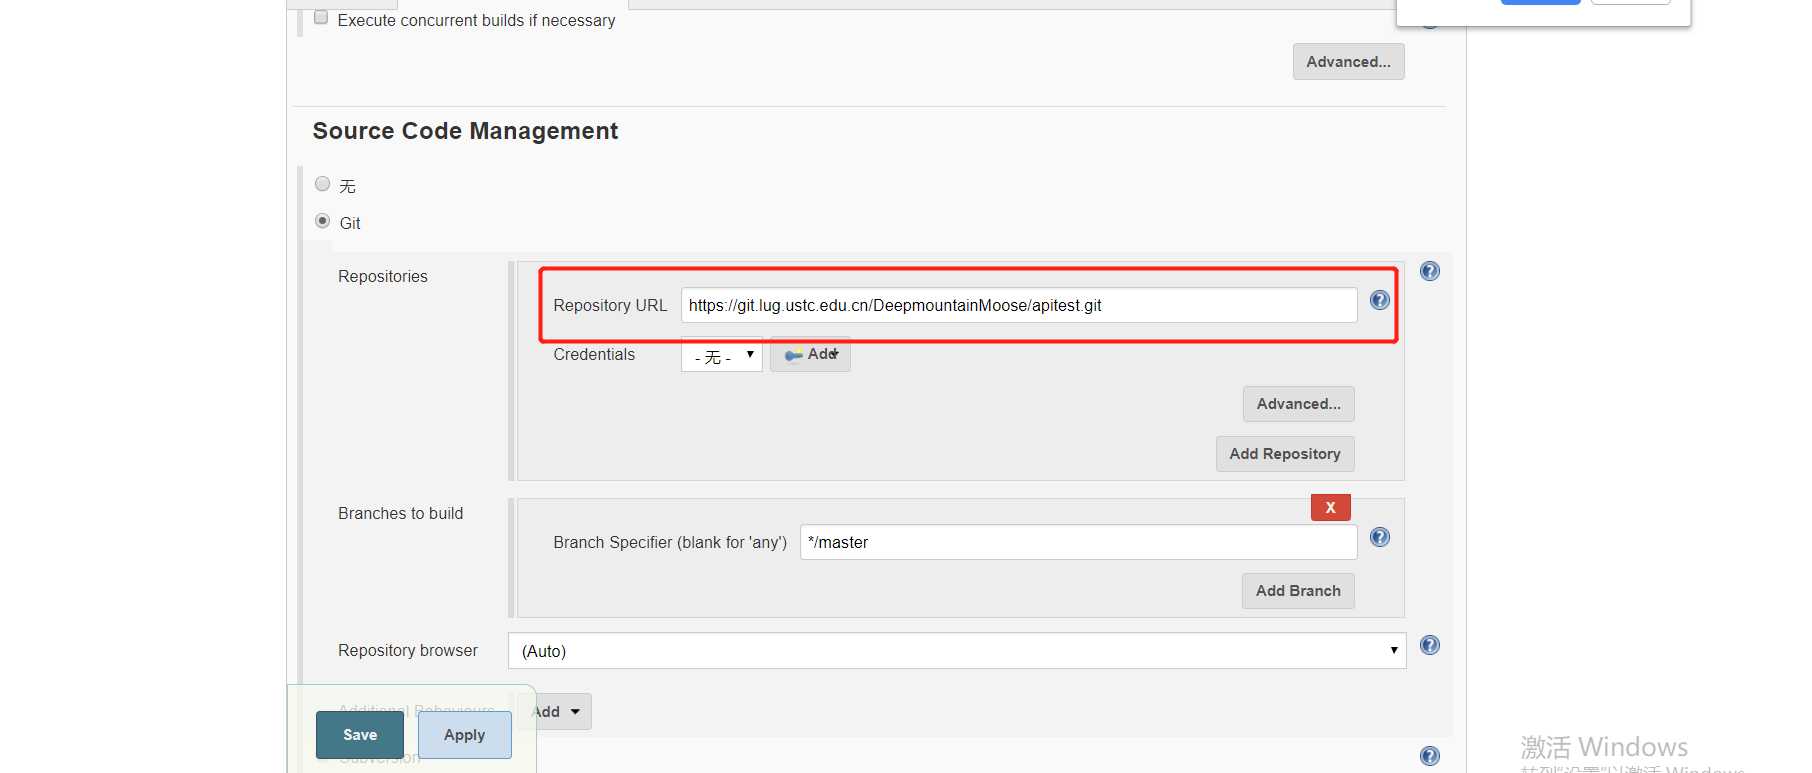Click the Repositories label
Image resolution: width=1812 pixels, height=773 pixels.
[x=383, y=276]
